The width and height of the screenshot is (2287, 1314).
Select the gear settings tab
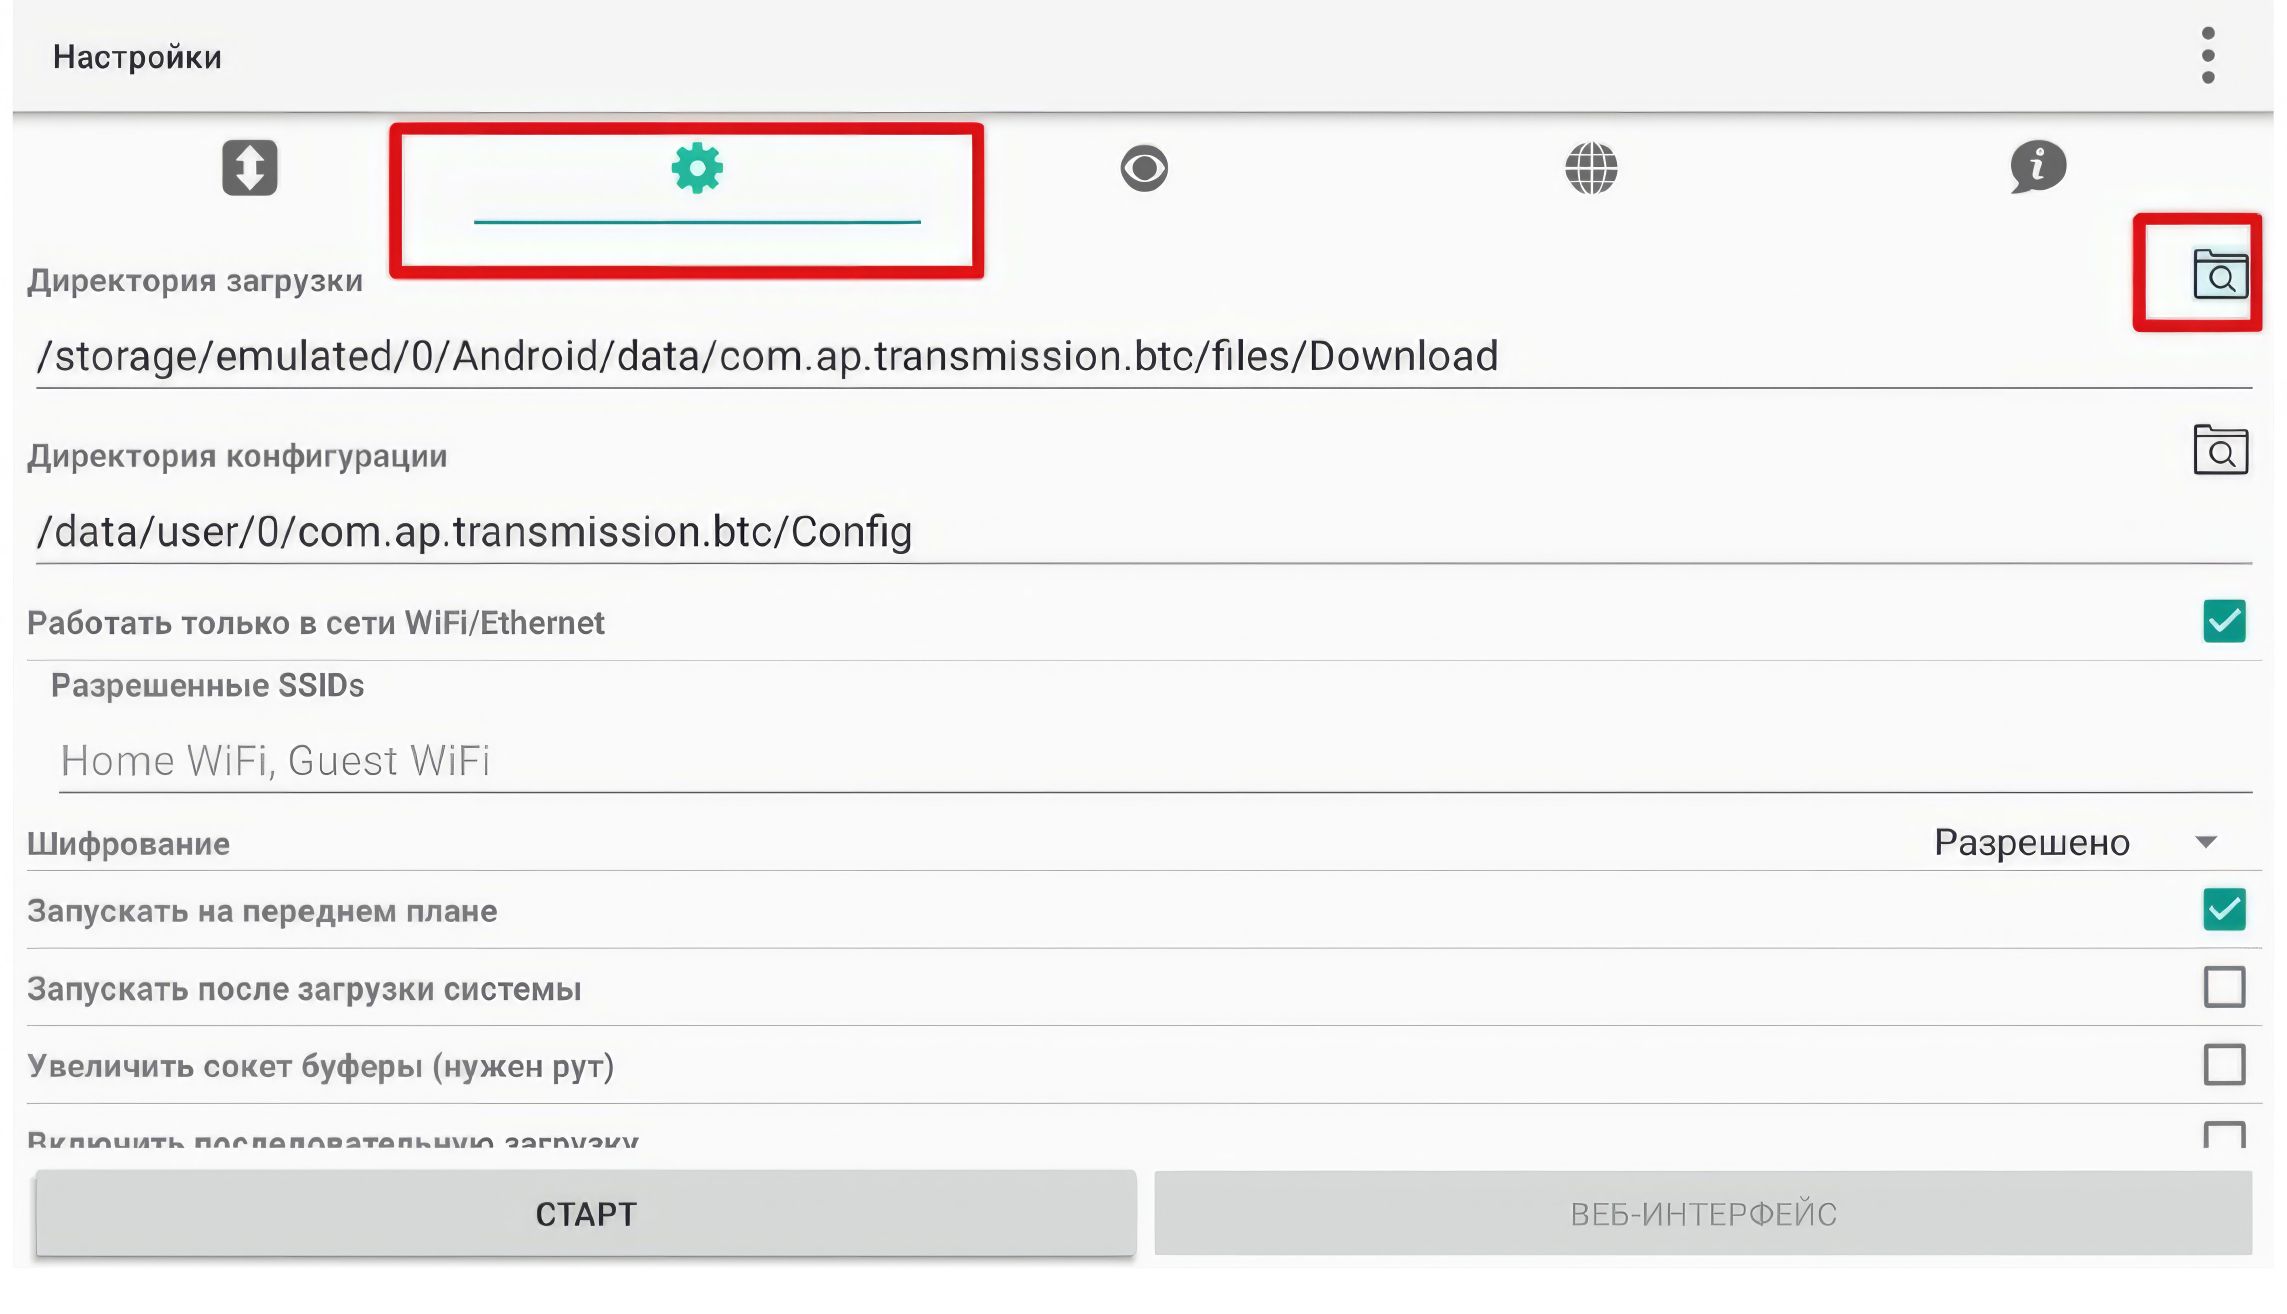[x=696, y=168]
